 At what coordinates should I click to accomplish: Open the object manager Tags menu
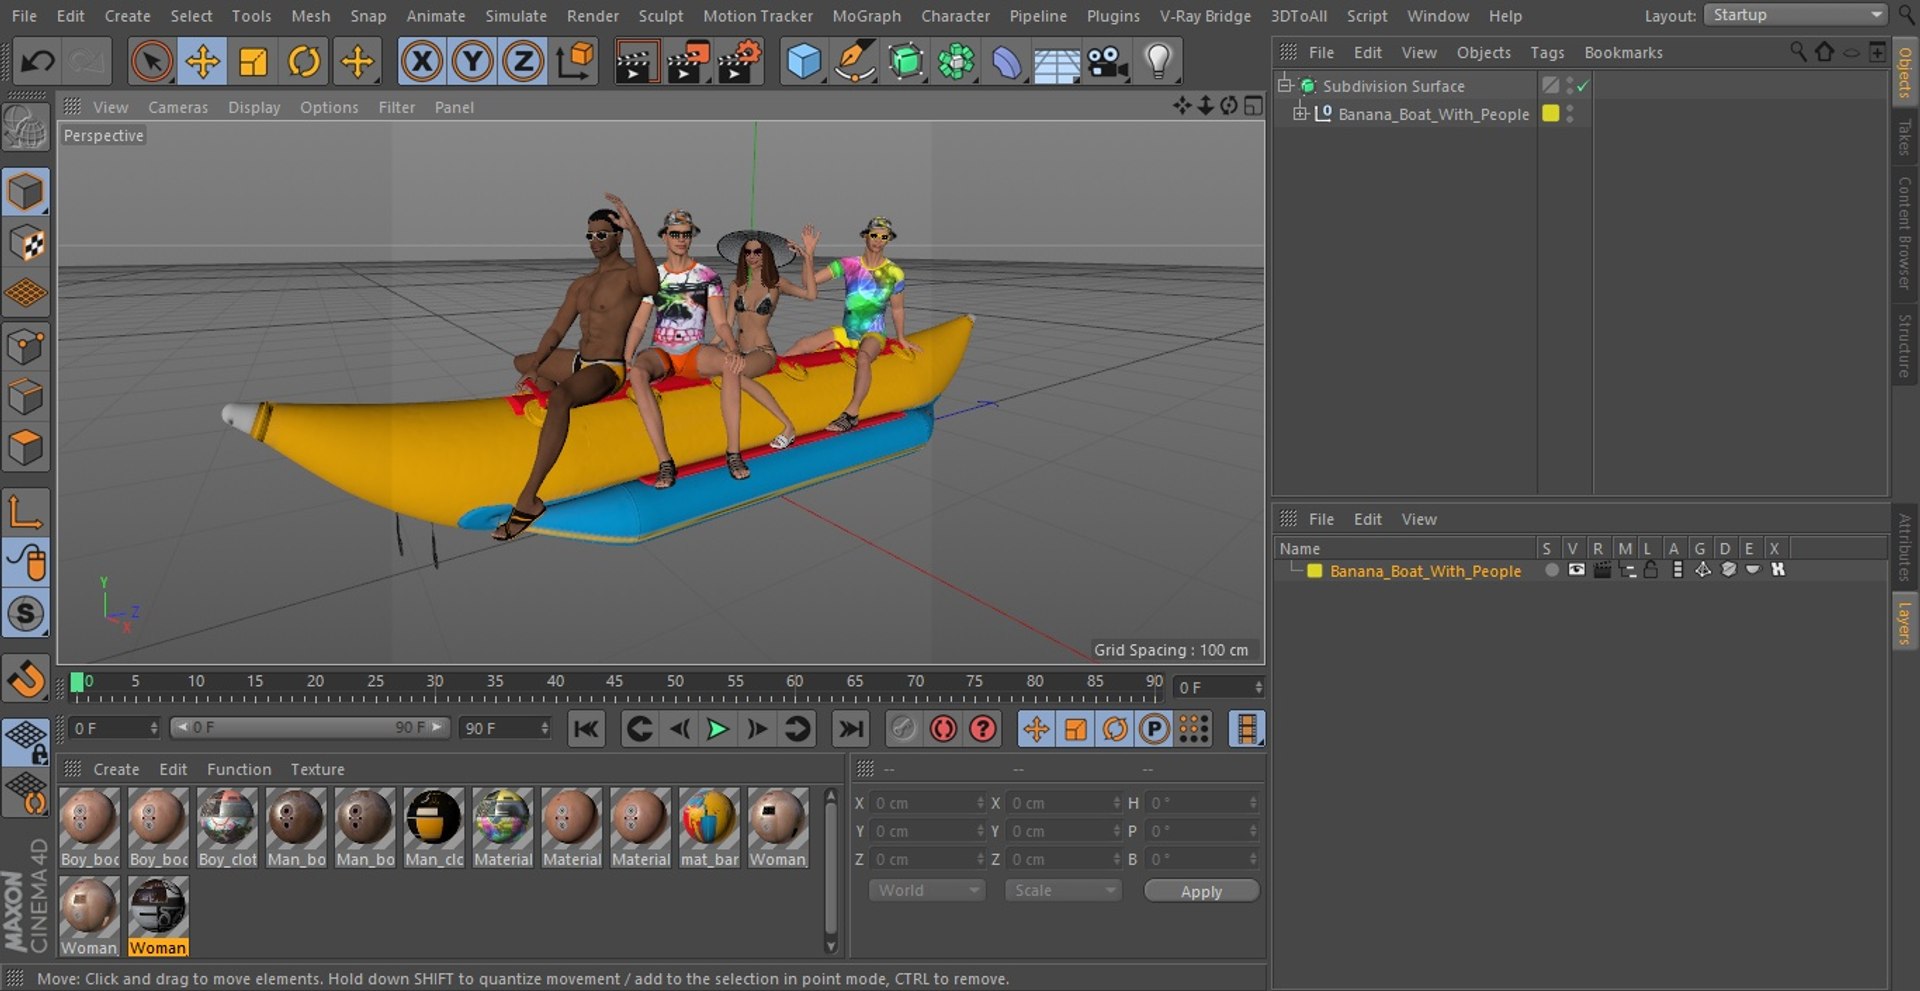pyautogui.click(x=1546, y=52)
